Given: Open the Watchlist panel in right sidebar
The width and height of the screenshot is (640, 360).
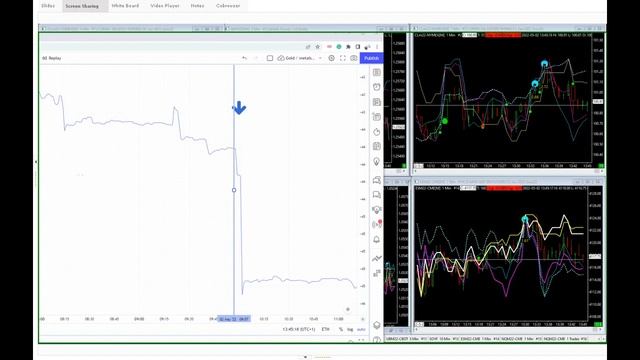Looking at the screenshot, I should pyautogui.click(x=377, y=72).
